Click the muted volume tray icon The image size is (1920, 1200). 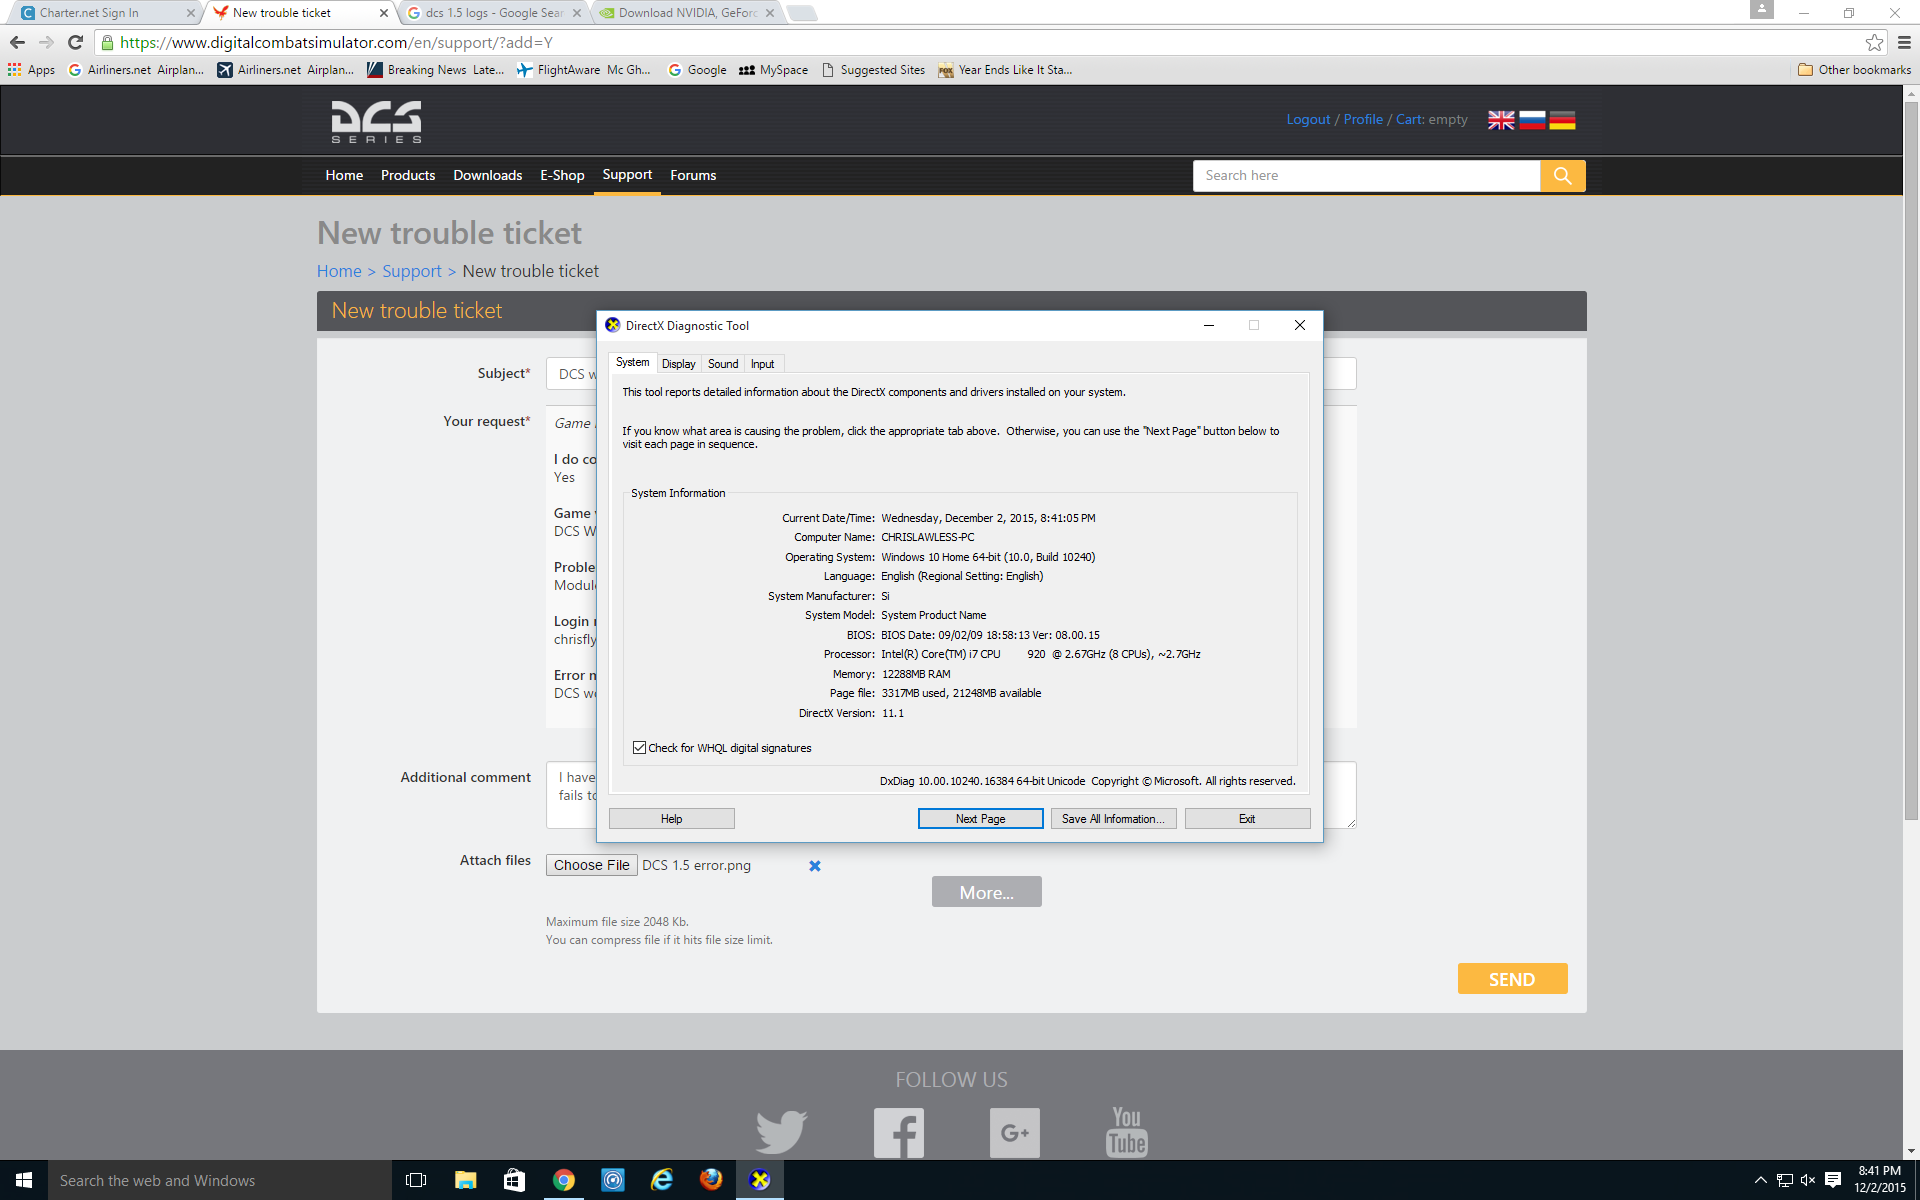pyautogui.click(x=1808, y=1180)
